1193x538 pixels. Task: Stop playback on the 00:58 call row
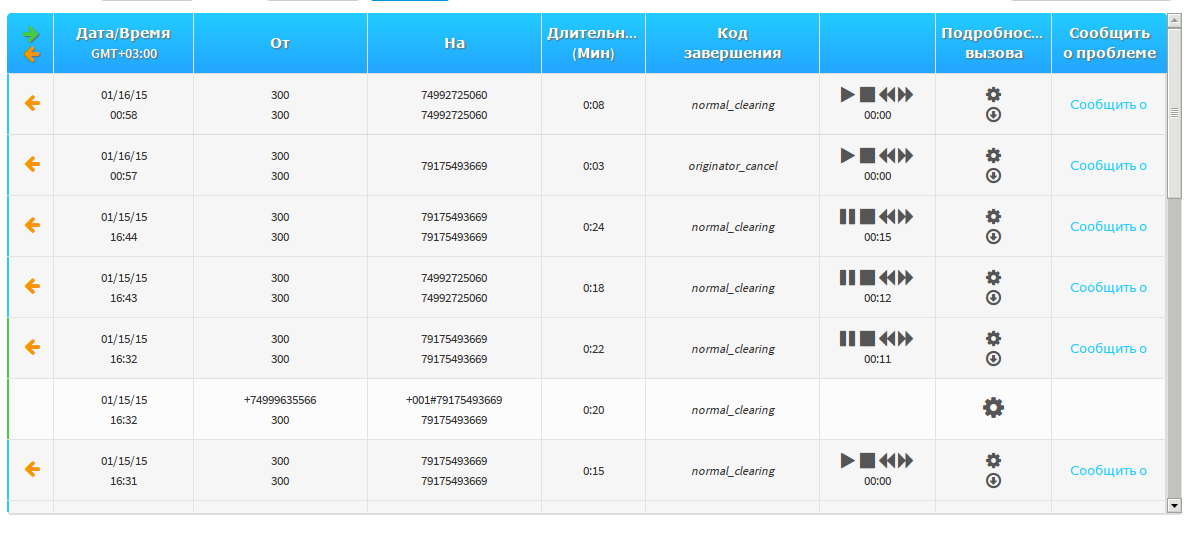(x=867, y=94)
